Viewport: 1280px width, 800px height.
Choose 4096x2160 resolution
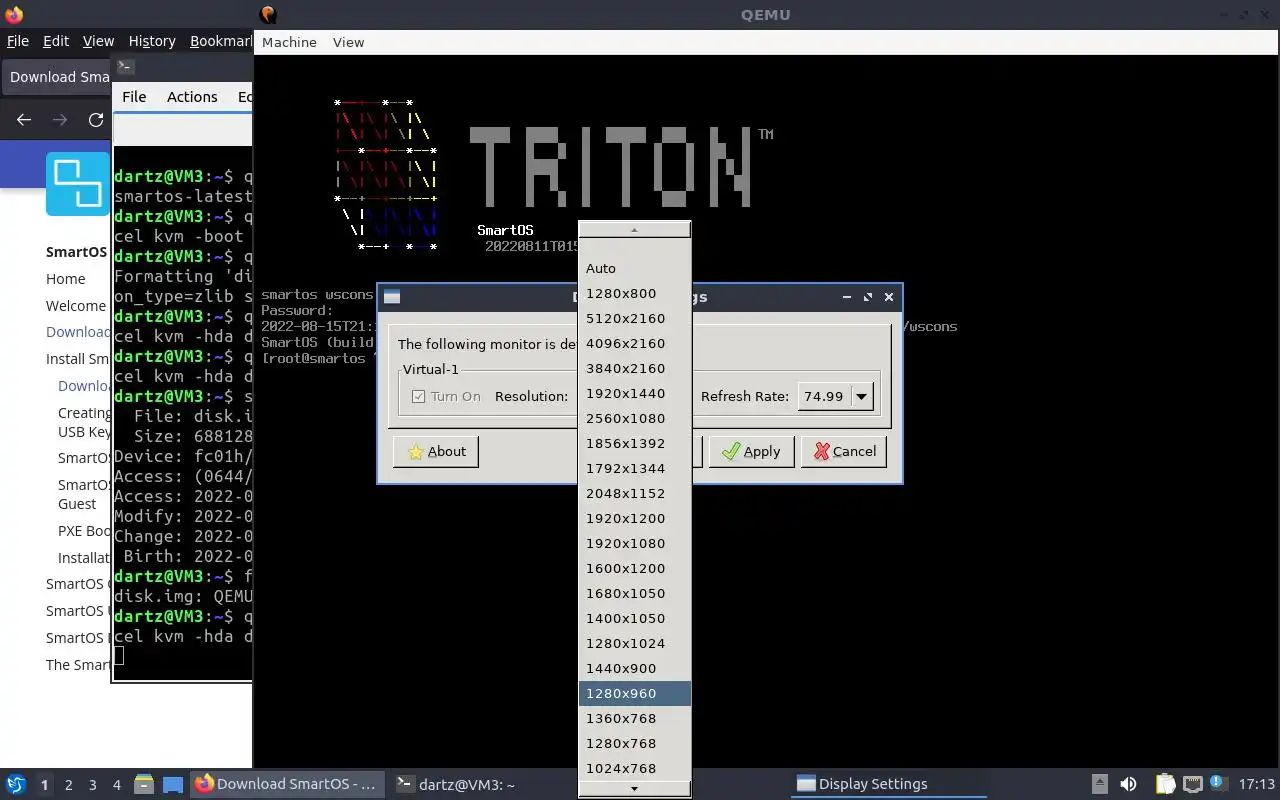click(x=634, y=343)
